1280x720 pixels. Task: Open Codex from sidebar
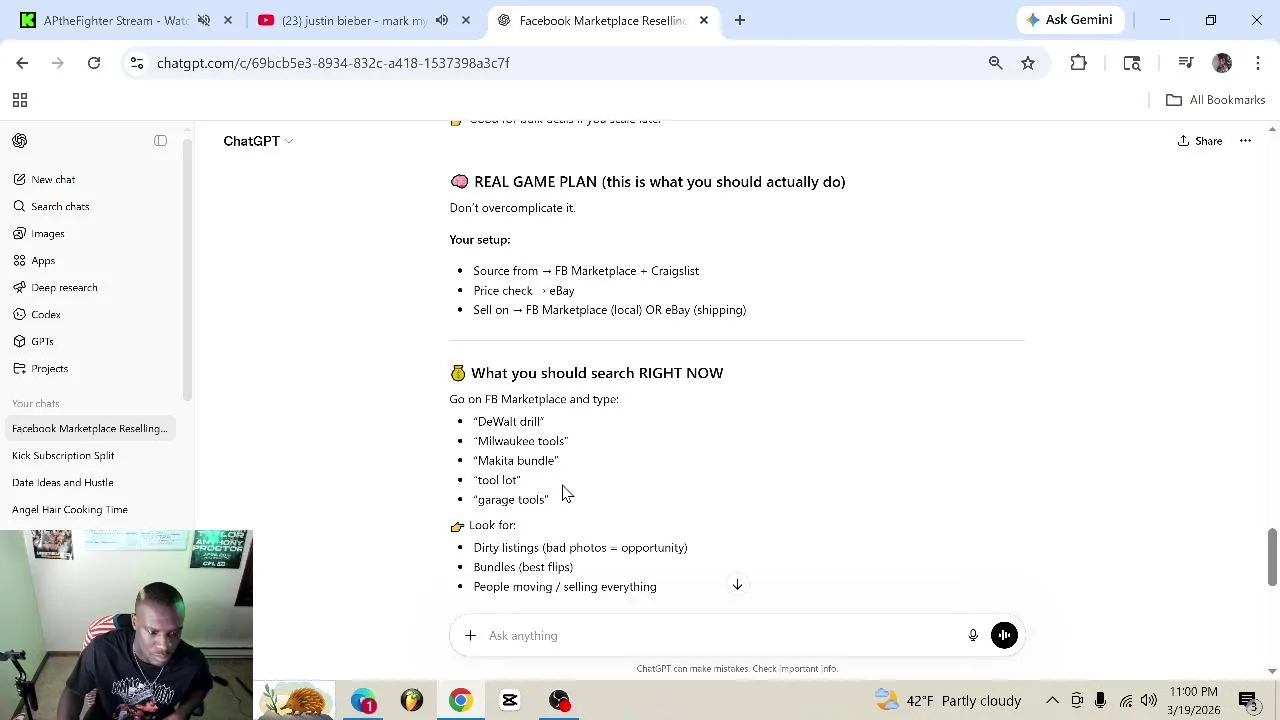pyautogui.click(x=91, y=314)
